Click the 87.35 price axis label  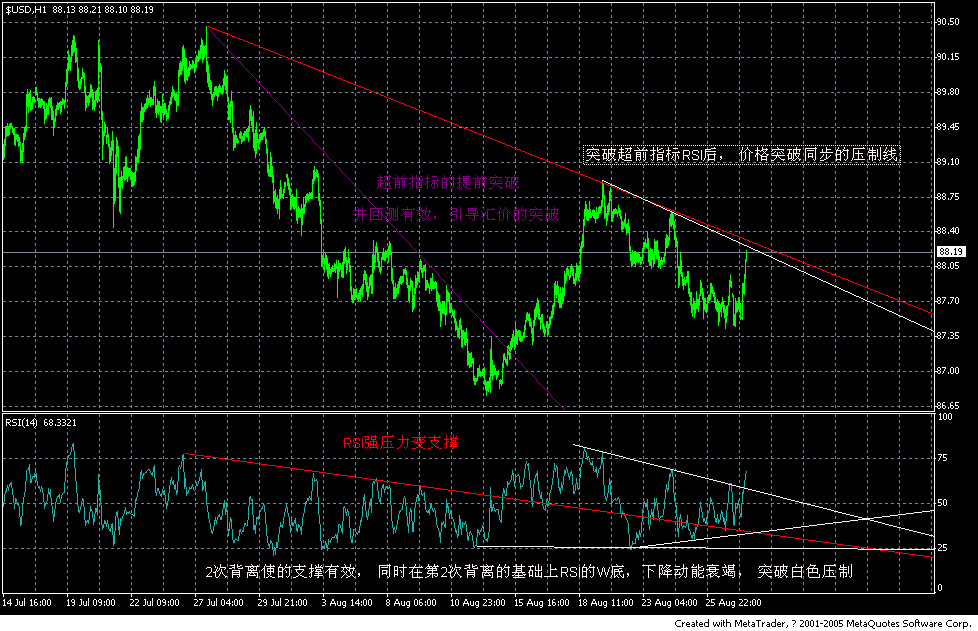coord(948,336)
